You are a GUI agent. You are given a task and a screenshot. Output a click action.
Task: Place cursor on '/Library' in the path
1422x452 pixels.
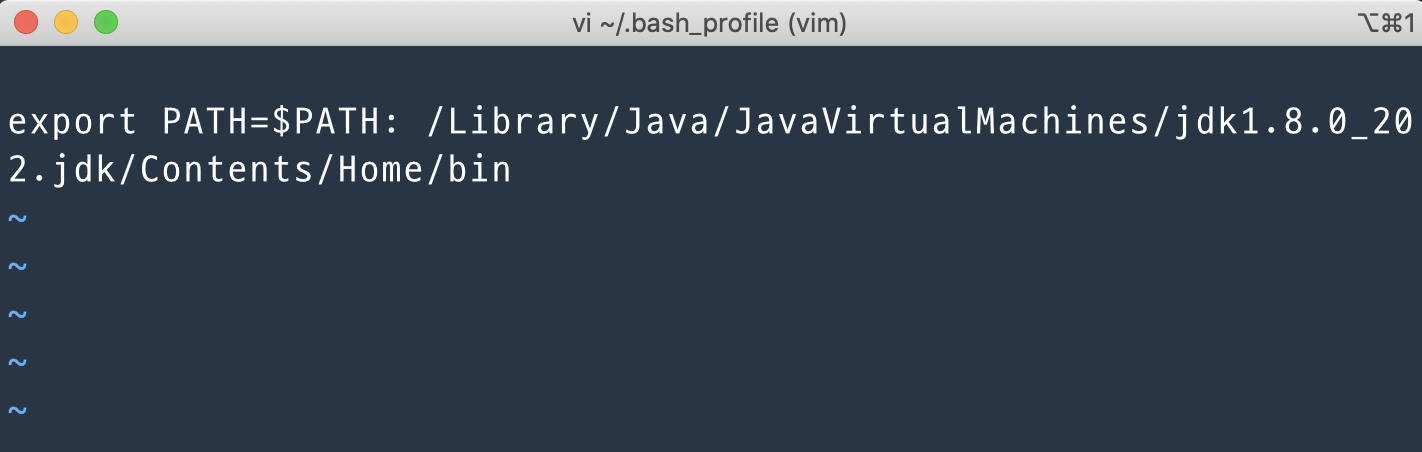pos(513,122)
